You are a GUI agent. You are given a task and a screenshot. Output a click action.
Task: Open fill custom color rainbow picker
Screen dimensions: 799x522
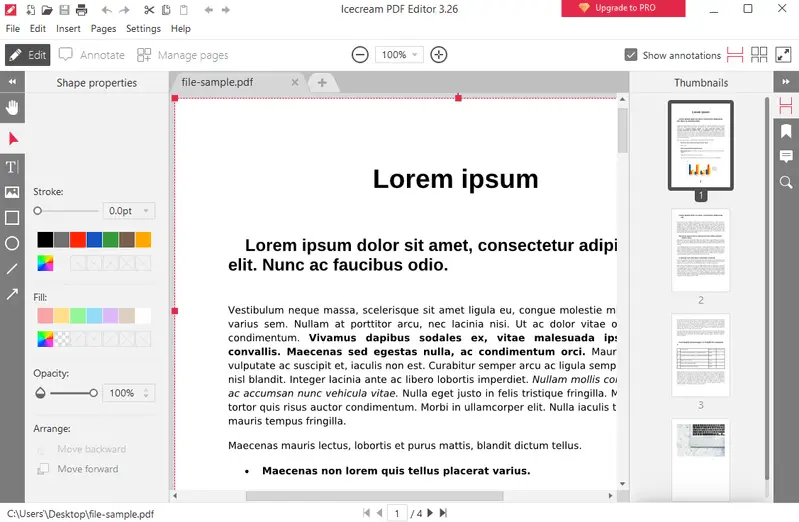tap(45, 338)
